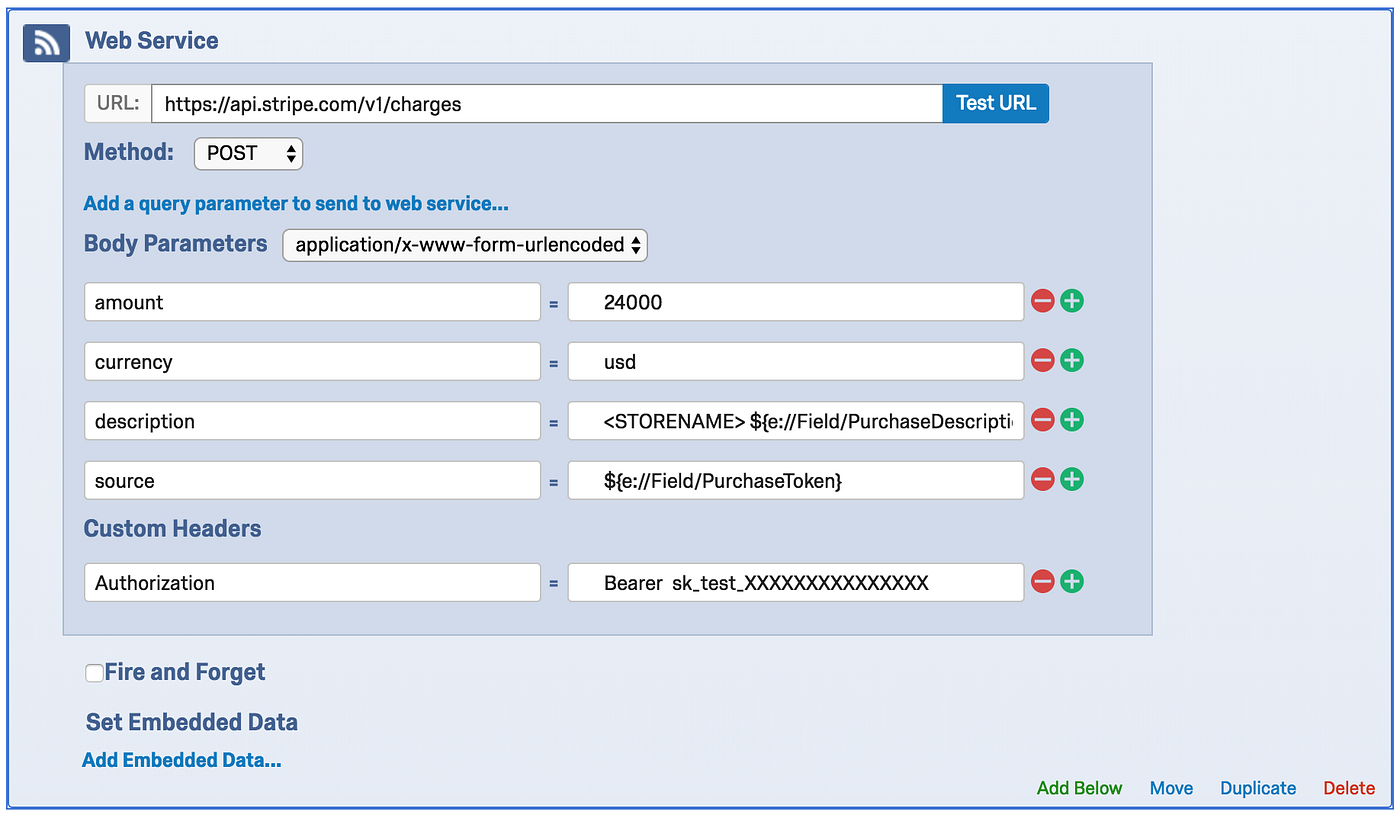Click the Web Service title
The image size is (1400, 814).
(152, 41)
